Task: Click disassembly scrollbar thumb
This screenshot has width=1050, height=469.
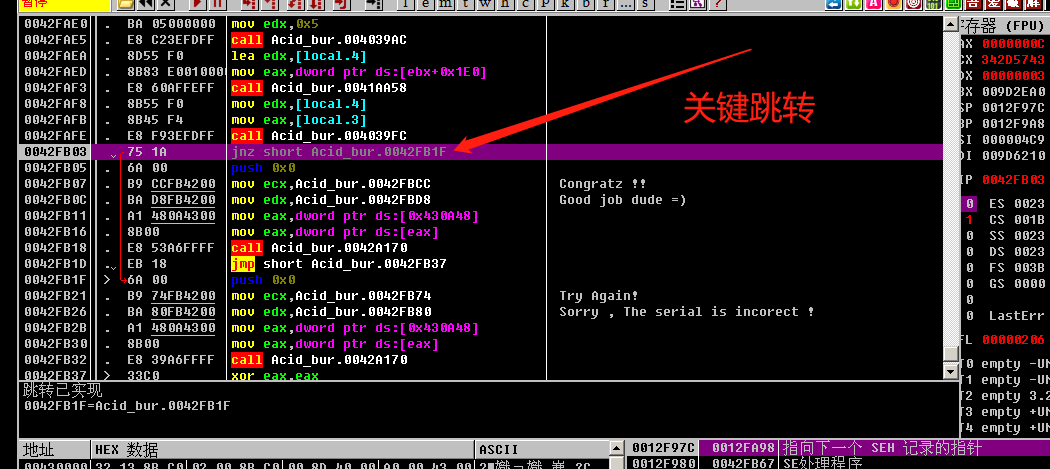Action: coord(950,354)
